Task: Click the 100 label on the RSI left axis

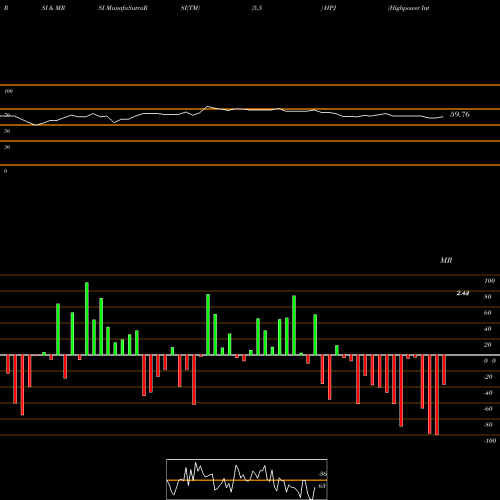Action: click(8, 91)
